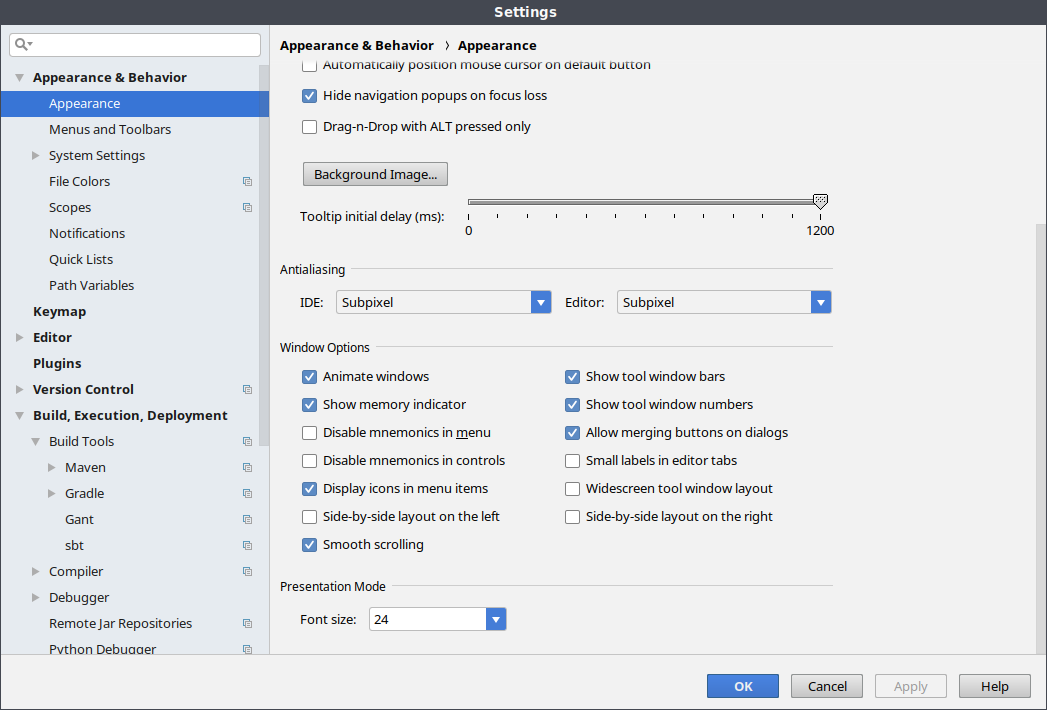Enable Small labels in editor tabs

point(572,461)
